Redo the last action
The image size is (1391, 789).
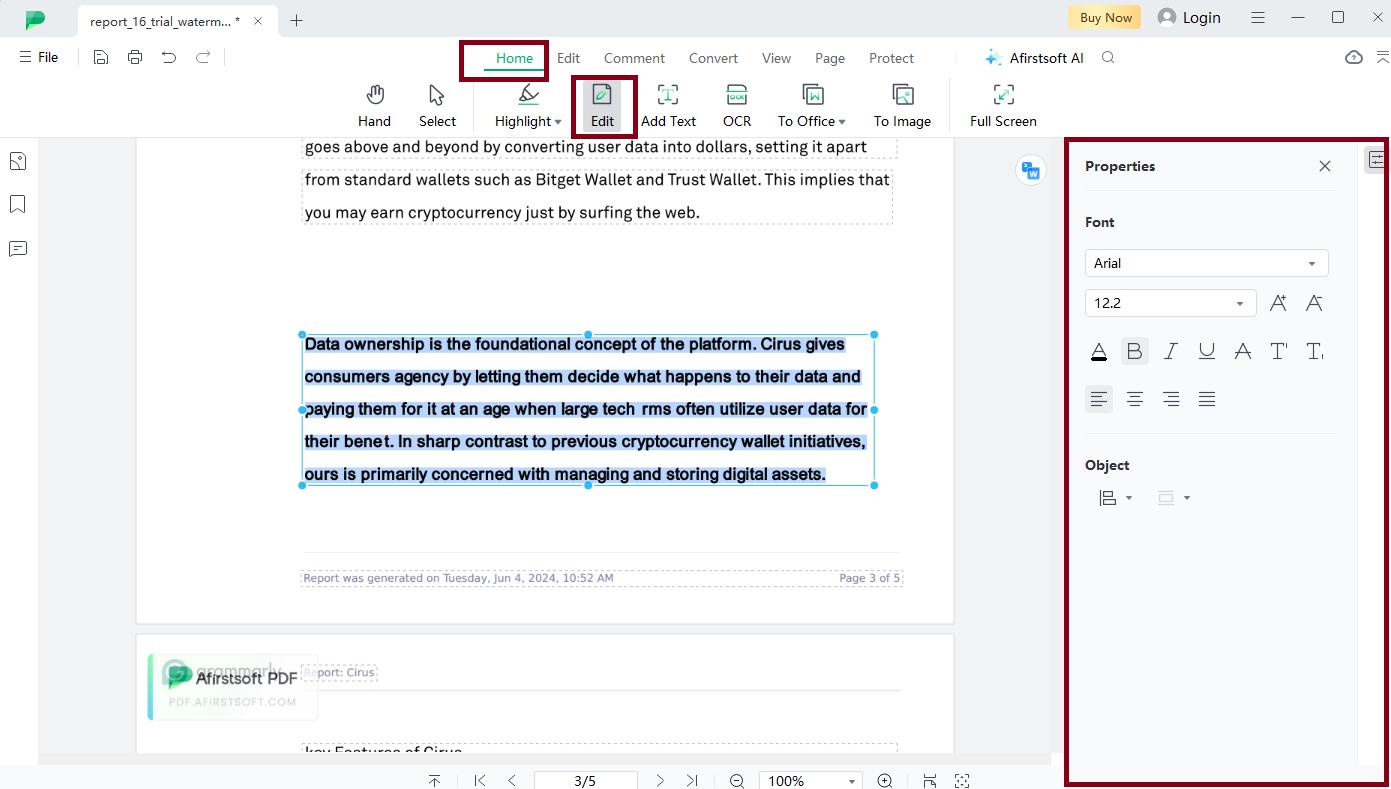[x=203, y=57]
